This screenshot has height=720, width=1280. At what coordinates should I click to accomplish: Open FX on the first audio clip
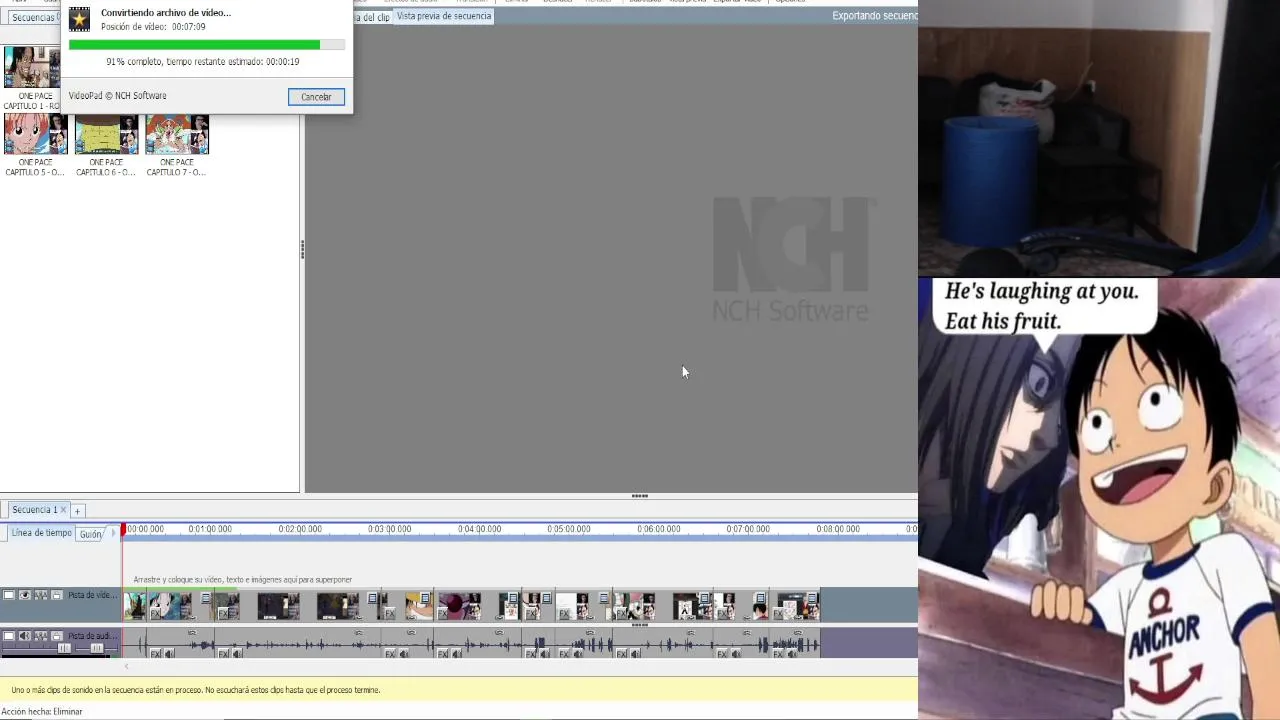click(x=155, y=654)
